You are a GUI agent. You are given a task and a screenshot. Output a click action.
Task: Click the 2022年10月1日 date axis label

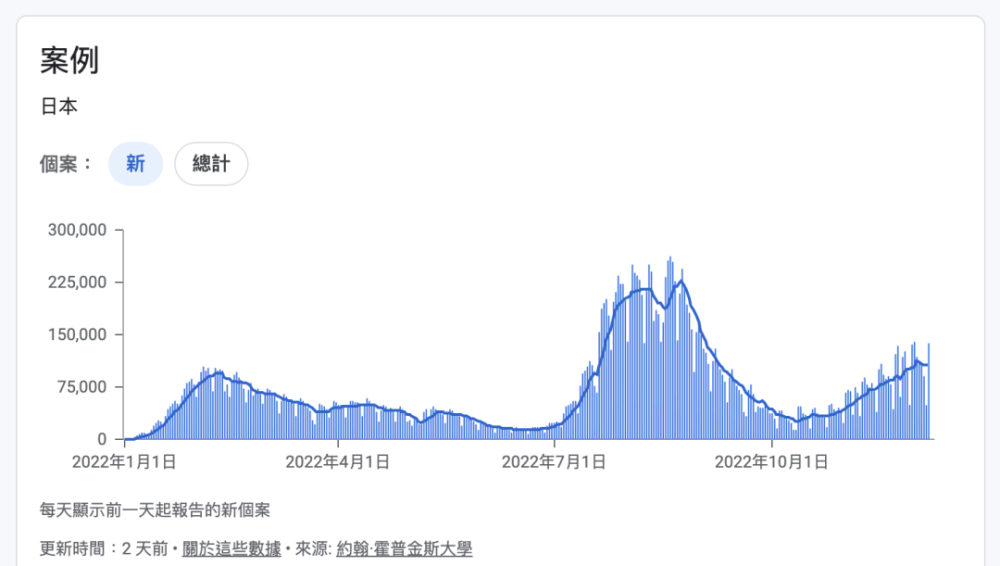[772, 462]
